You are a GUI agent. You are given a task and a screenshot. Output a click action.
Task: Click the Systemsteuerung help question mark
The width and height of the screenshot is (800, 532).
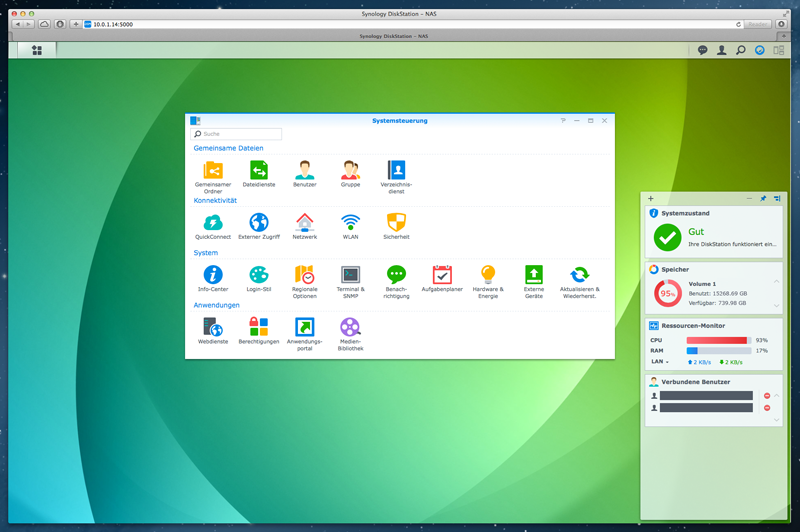563,120
